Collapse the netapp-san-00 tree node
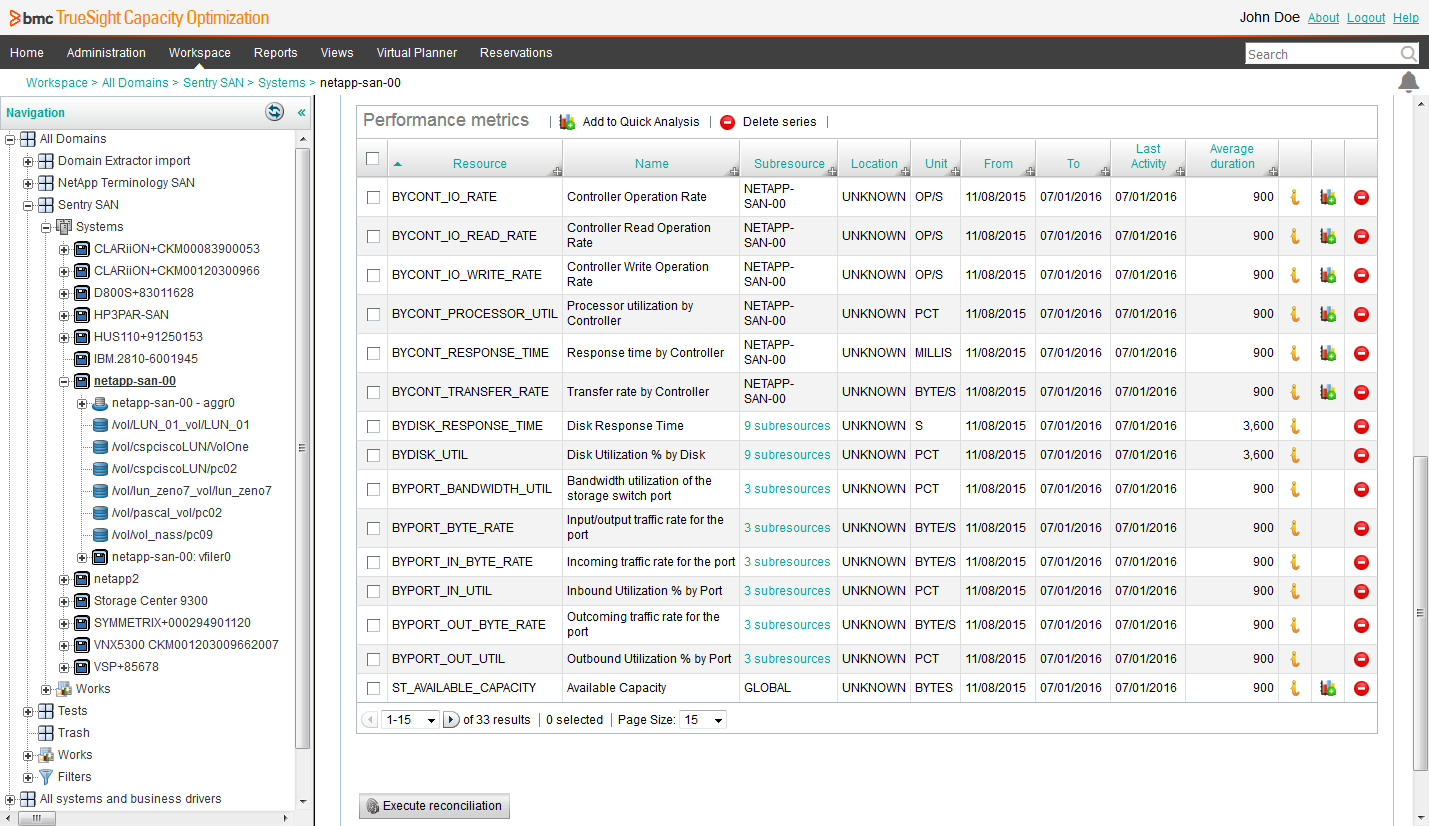The width and height of the screenshot is (1429, 826). pos(64,381)
